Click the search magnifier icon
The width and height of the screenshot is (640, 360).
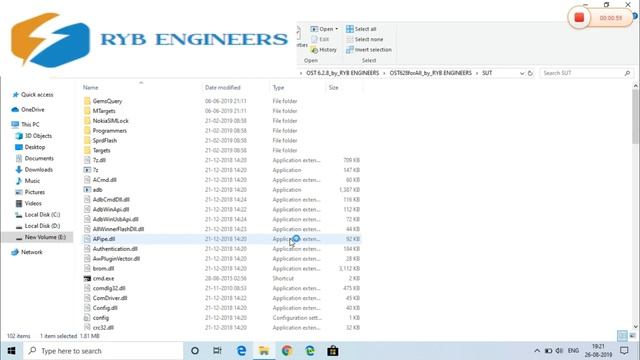coord(627,73)
